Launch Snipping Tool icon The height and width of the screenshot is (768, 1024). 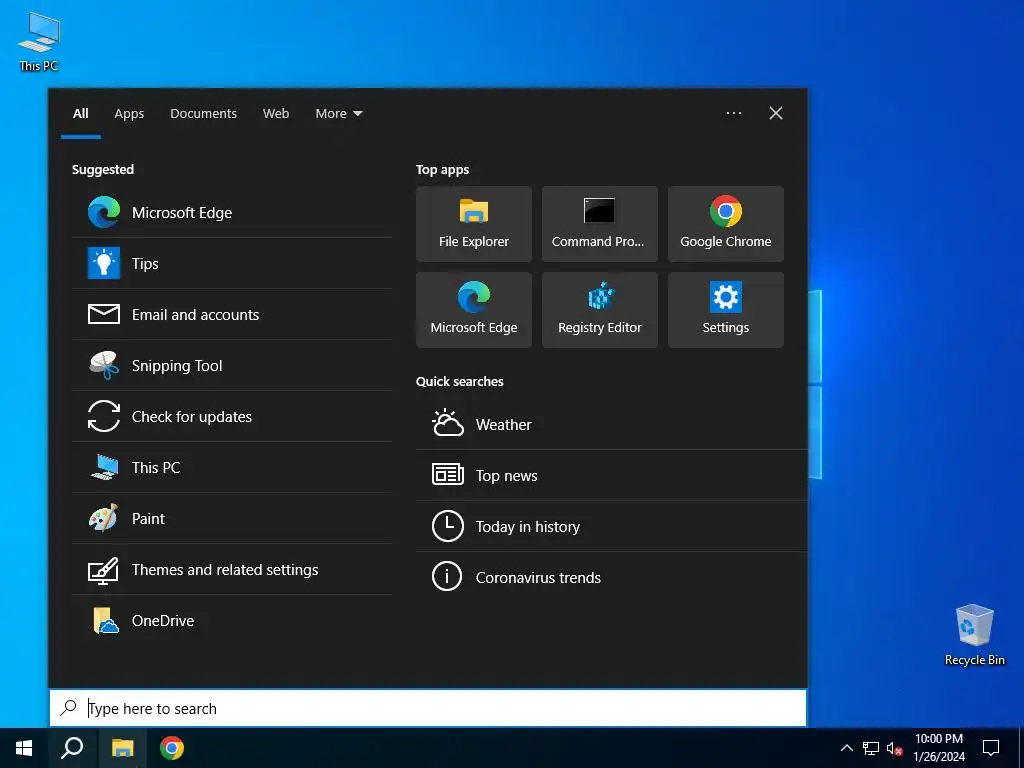pyautogui.click(x=104, y=365)
